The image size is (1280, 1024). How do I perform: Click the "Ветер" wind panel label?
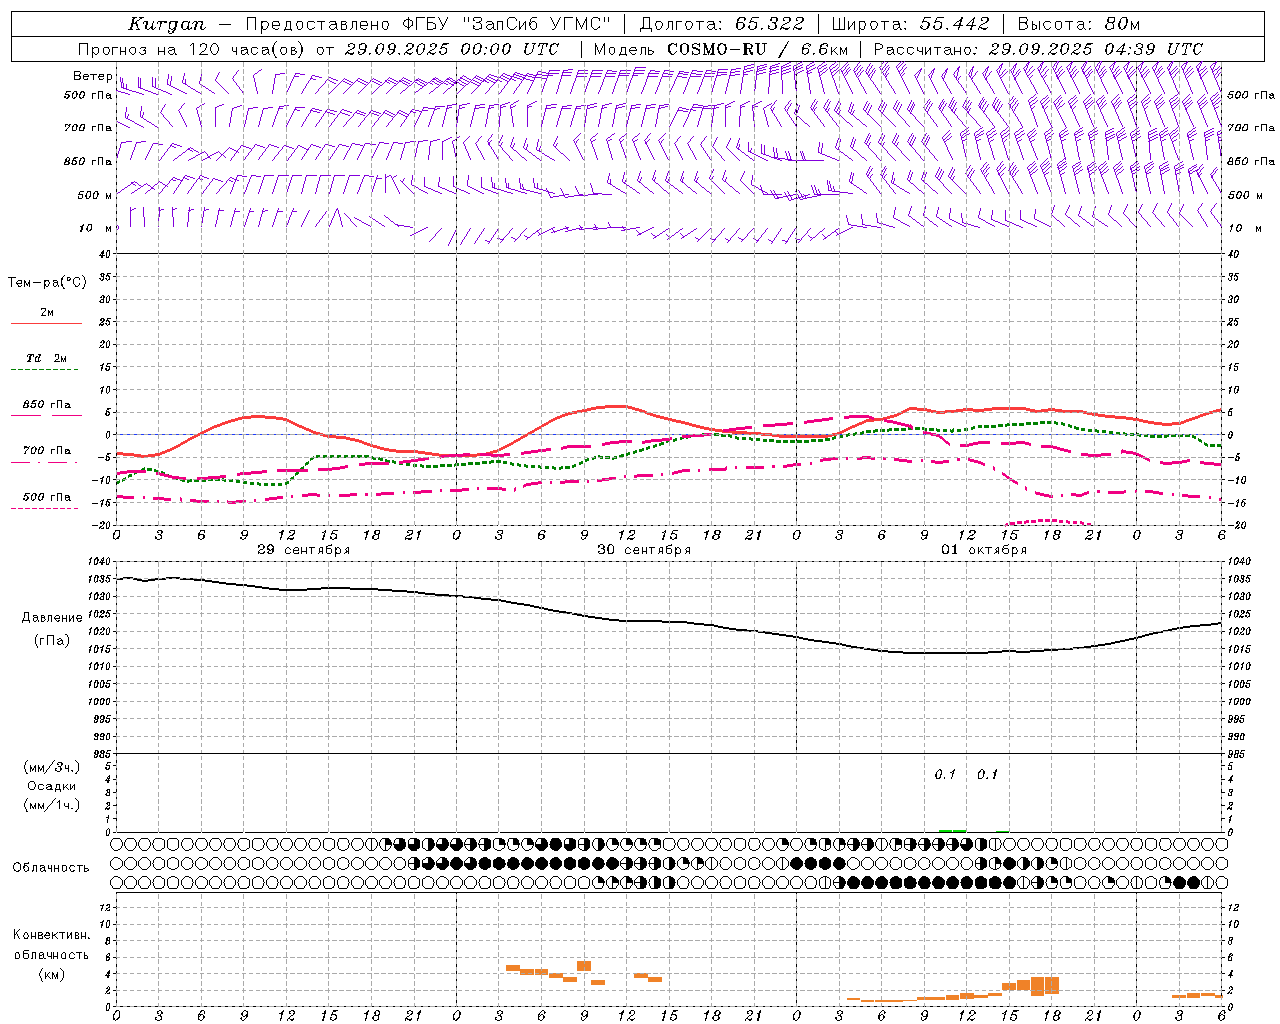pyautogui.click(x=92, y=76)
